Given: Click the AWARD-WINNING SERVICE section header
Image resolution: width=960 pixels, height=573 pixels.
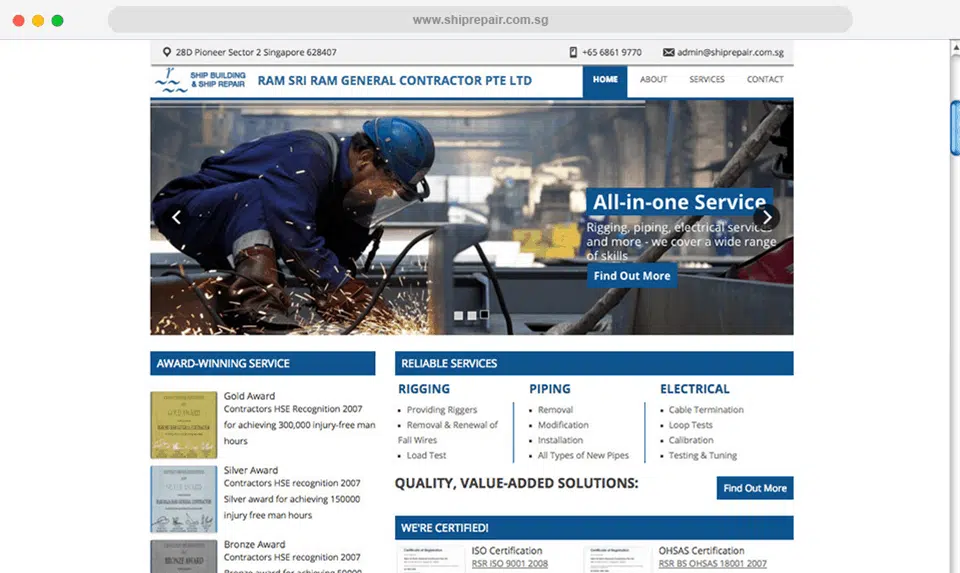Looking at the screenshot, I should click(x=263, y=363).
